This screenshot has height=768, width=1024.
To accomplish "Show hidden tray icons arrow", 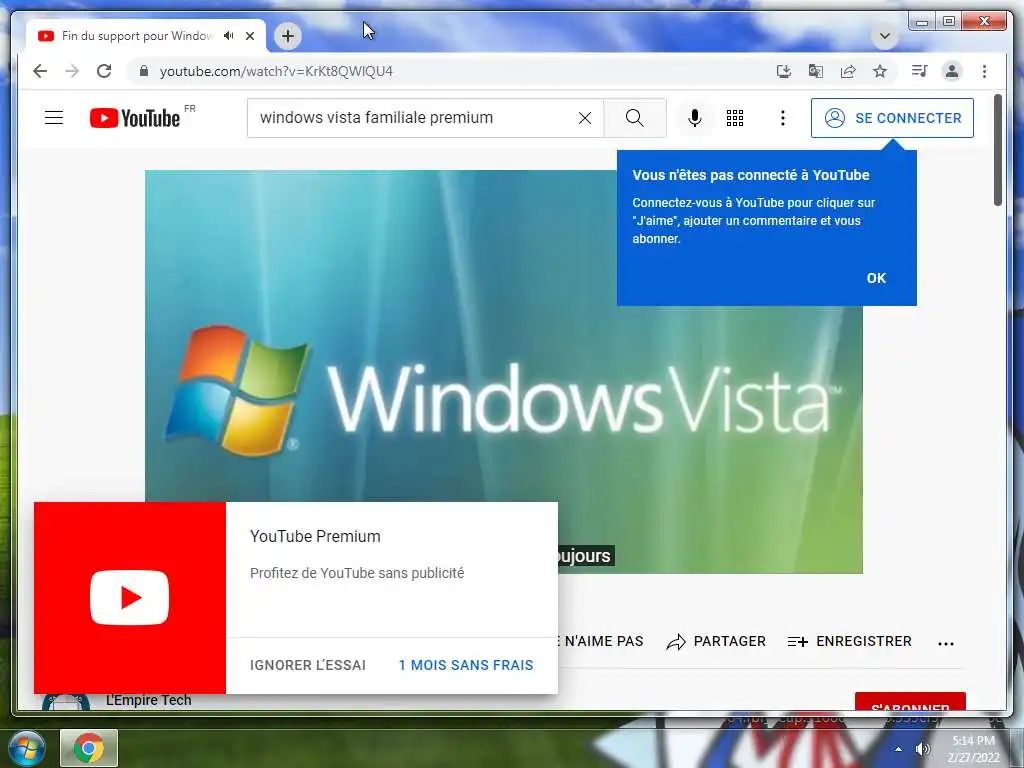I will tap(899, 749).
